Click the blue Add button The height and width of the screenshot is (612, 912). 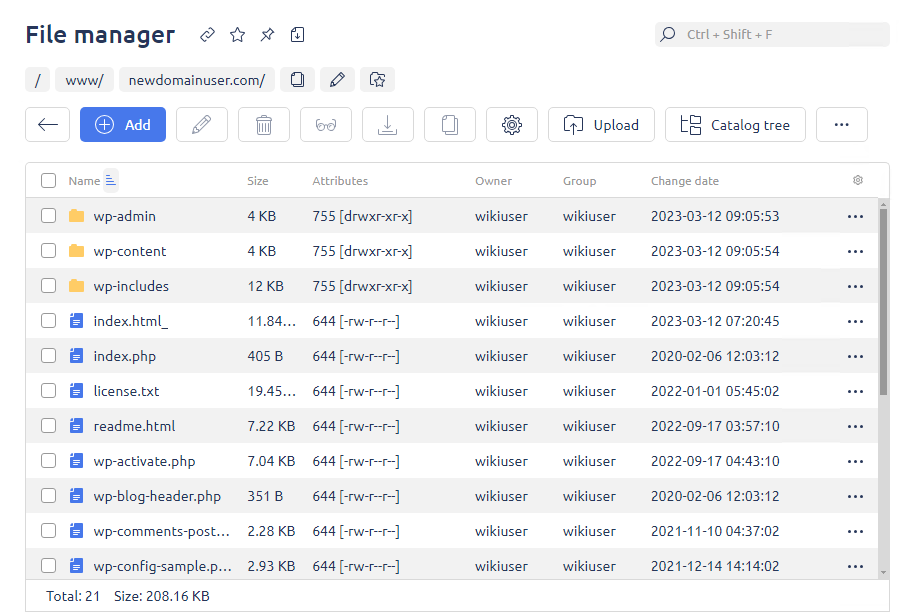[123, 124]
